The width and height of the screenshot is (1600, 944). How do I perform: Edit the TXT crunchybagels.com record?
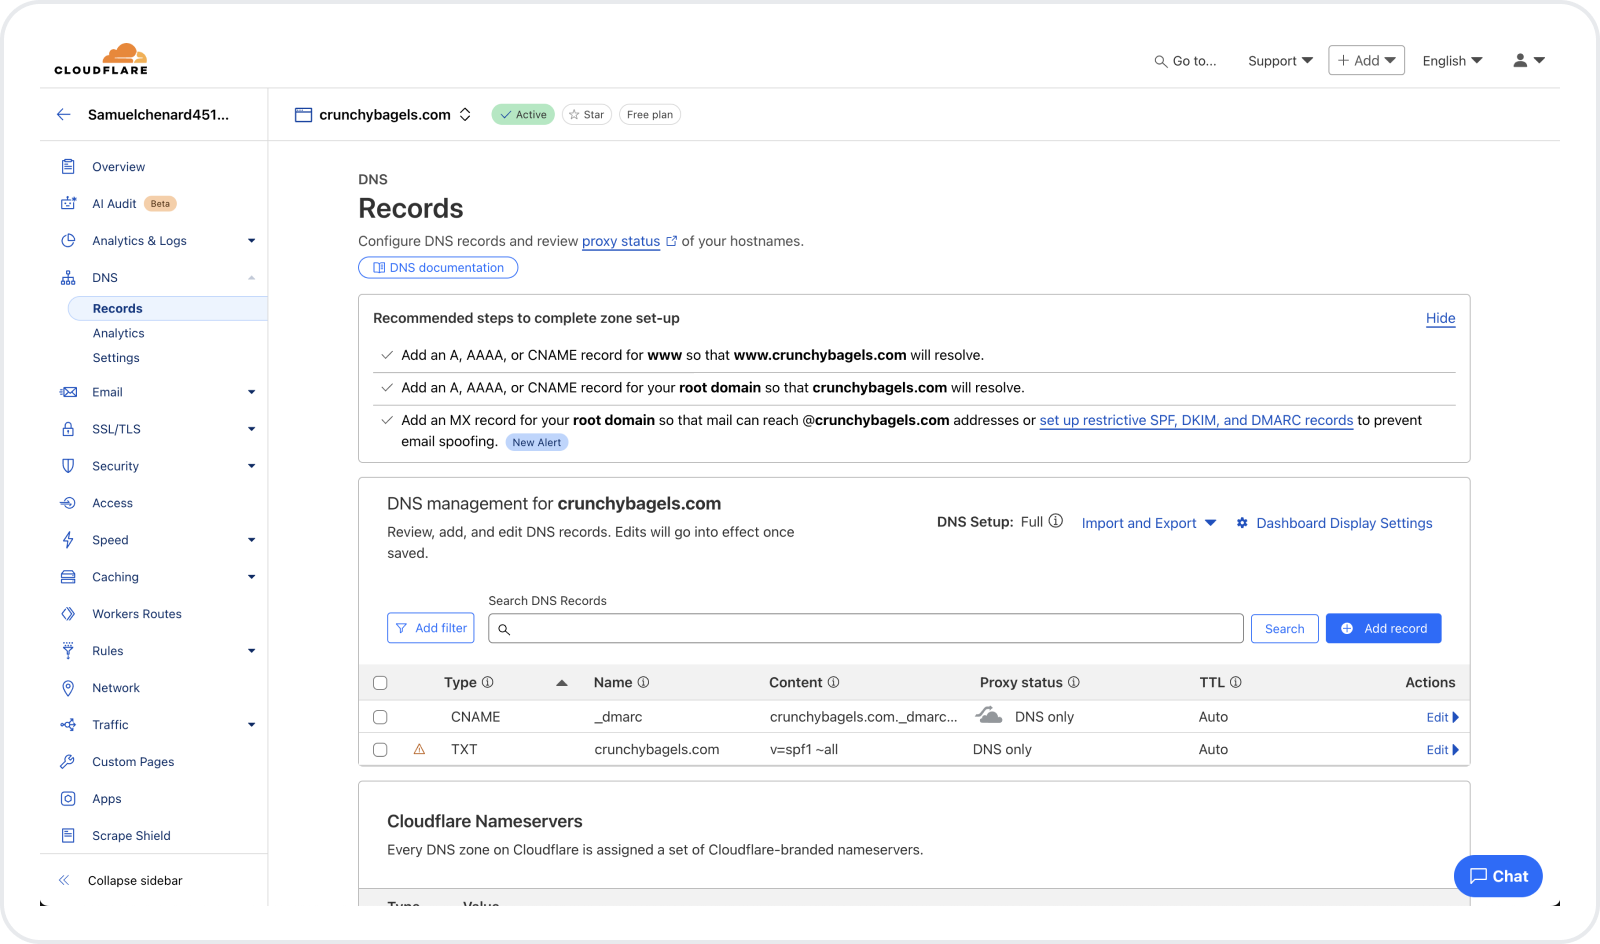tap(1442, 750)
